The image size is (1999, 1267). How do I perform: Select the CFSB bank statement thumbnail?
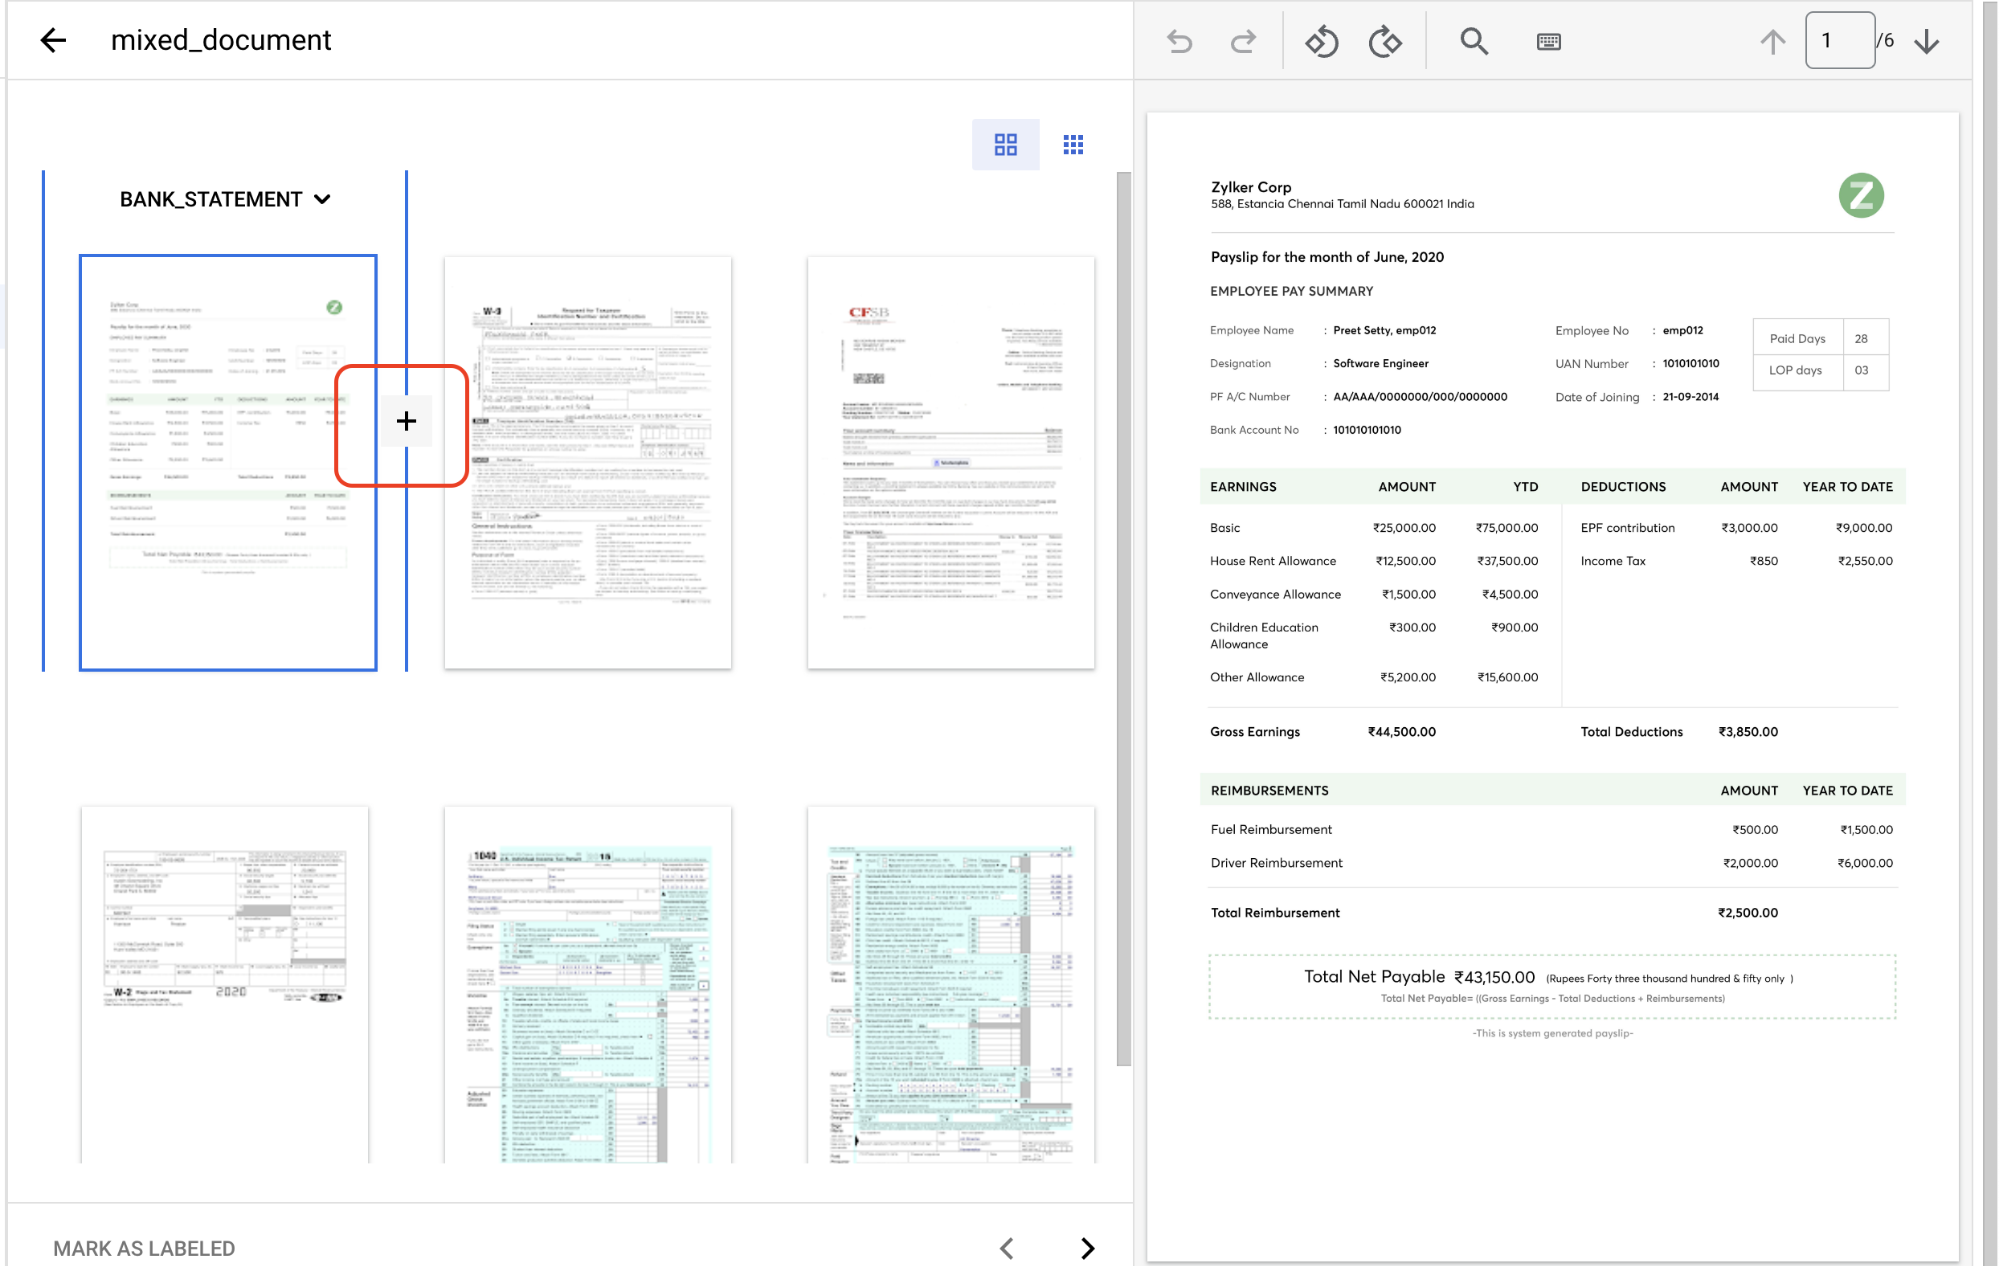(x=950, y=462)
